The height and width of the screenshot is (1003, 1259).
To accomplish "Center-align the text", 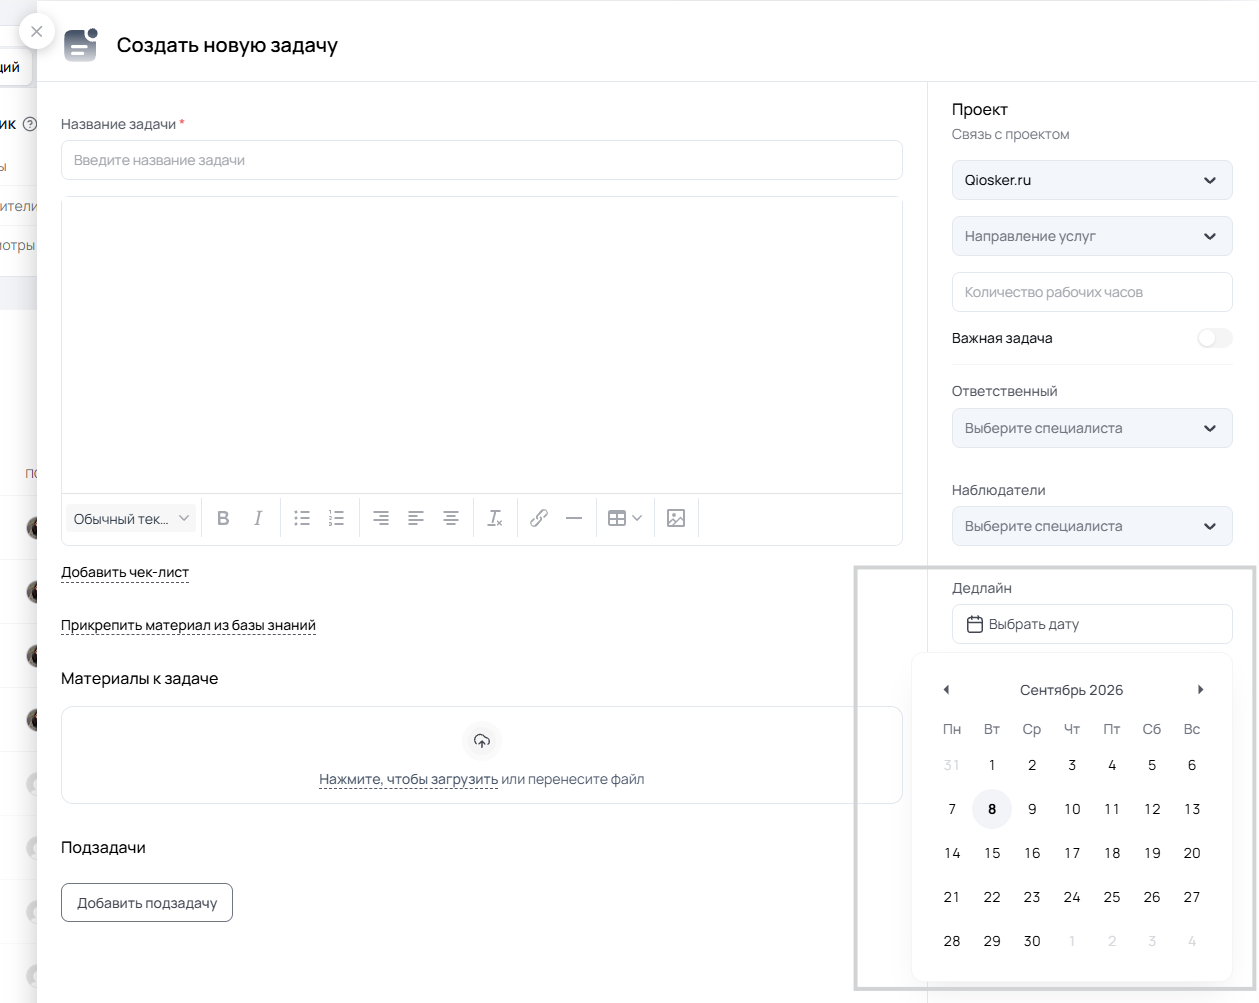I will pyautogui.click(x=451, y=518).
